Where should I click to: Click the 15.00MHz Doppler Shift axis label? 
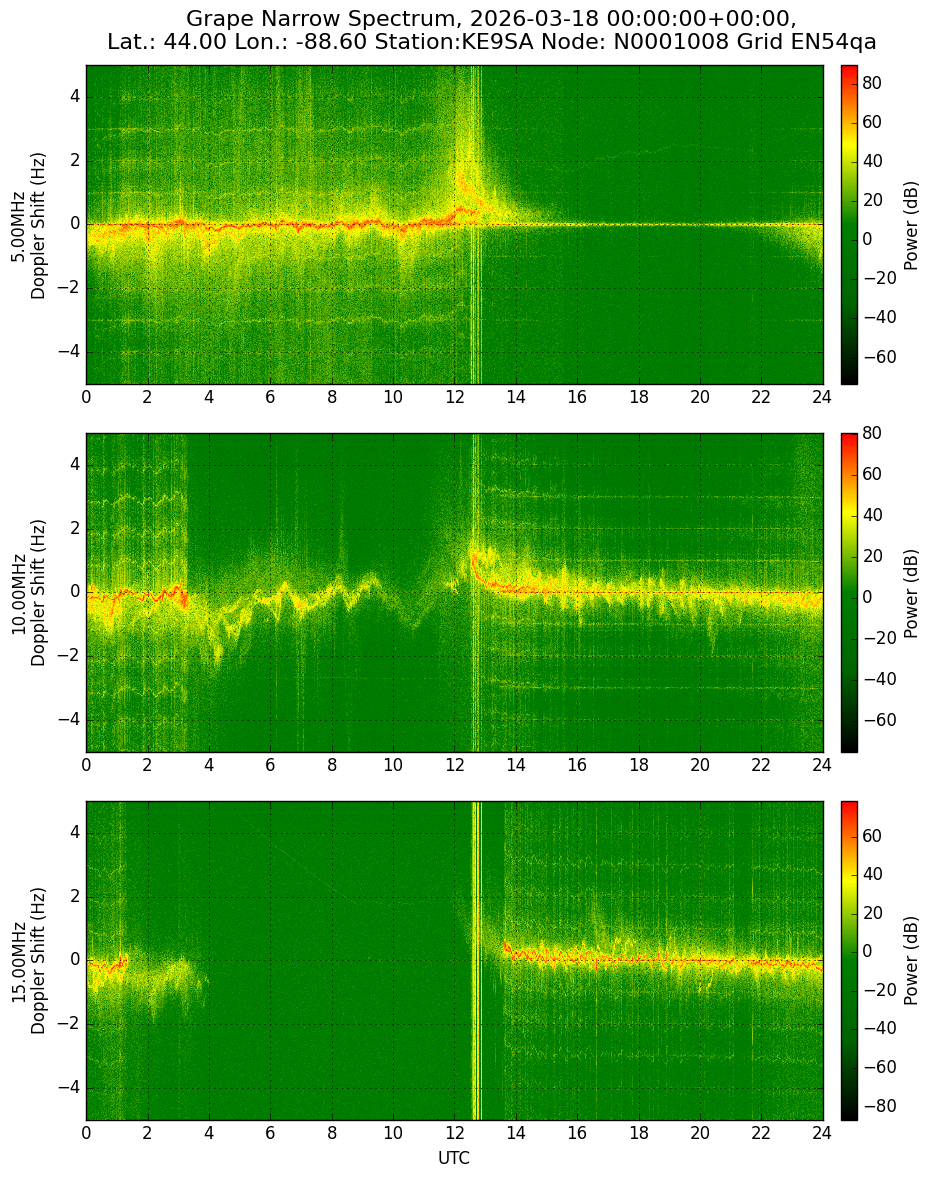point(27,961)
